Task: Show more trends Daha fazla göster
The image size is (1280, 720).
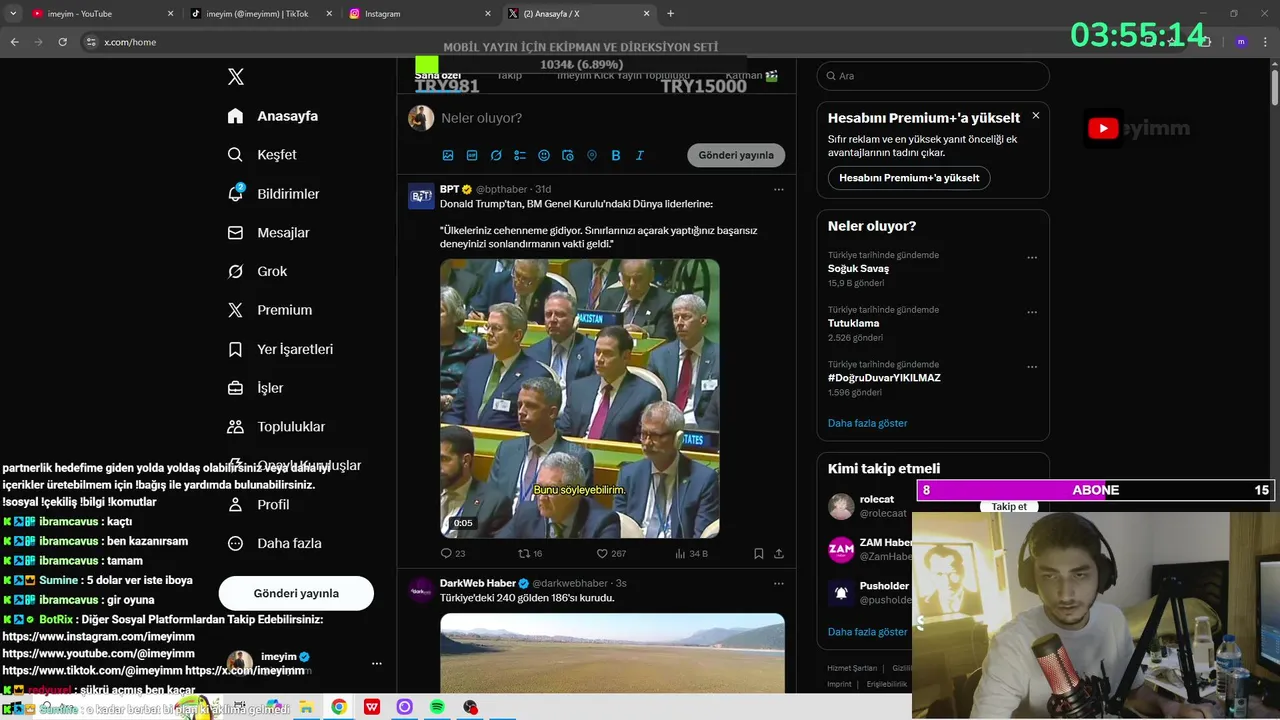Action: tap(867, 423)
